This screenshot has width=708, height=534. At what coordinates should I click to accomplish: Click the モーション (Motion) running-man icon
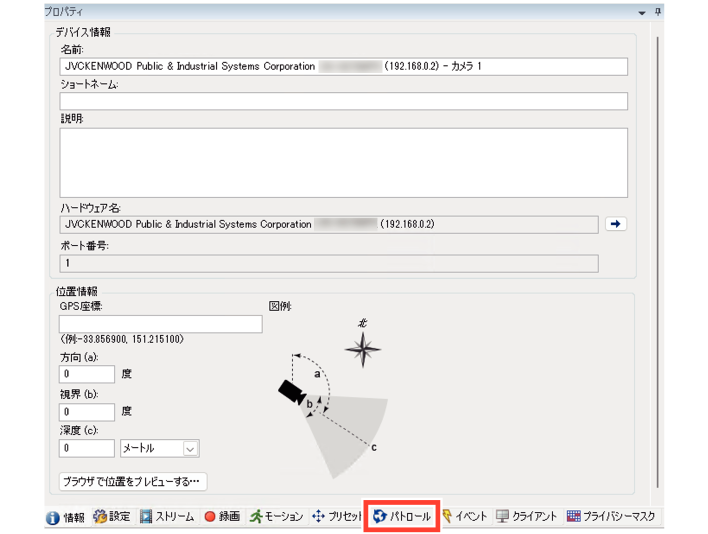click(257, 517)
